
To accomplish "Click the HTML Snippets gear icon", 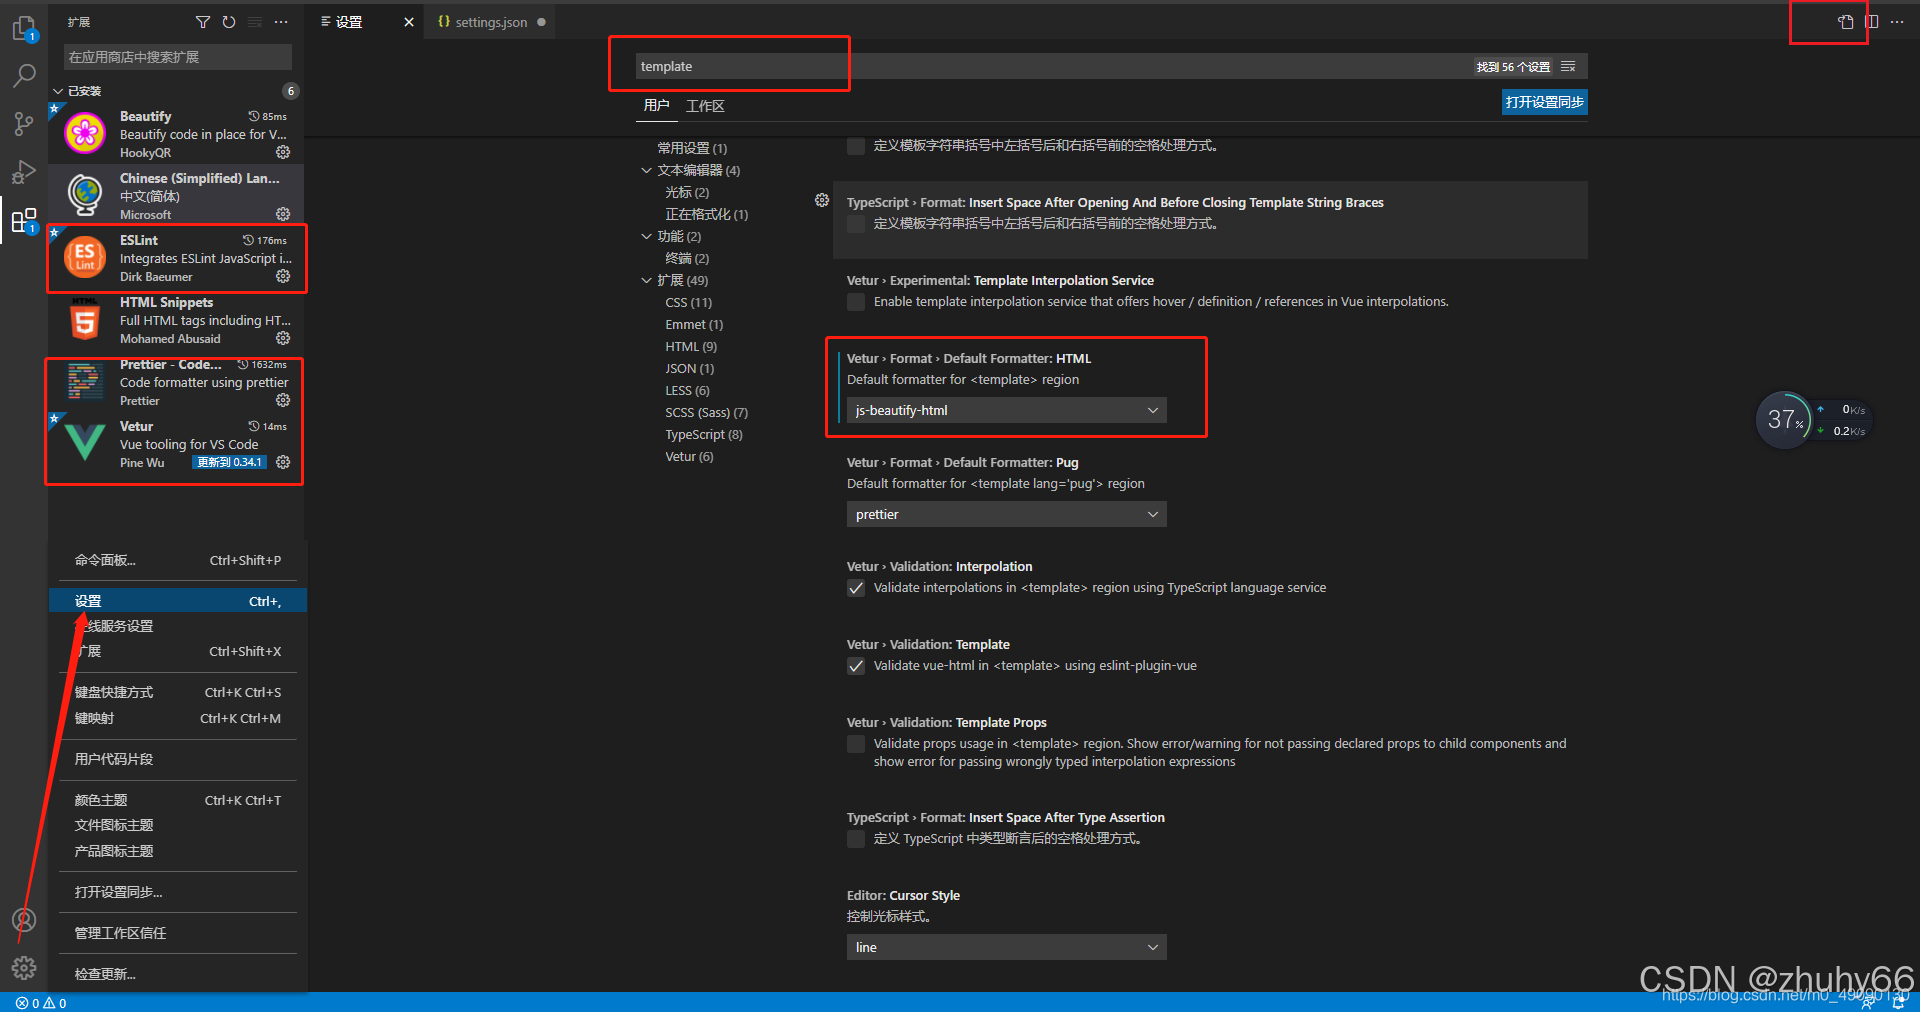I will pos(283,338).
